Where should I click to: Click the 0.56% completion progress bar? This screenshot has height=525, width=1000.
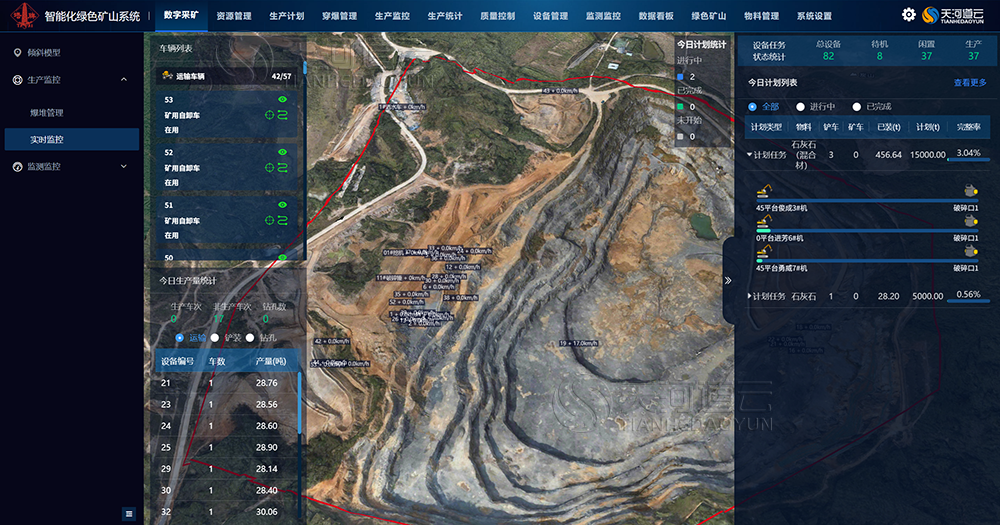coord(968,301)
